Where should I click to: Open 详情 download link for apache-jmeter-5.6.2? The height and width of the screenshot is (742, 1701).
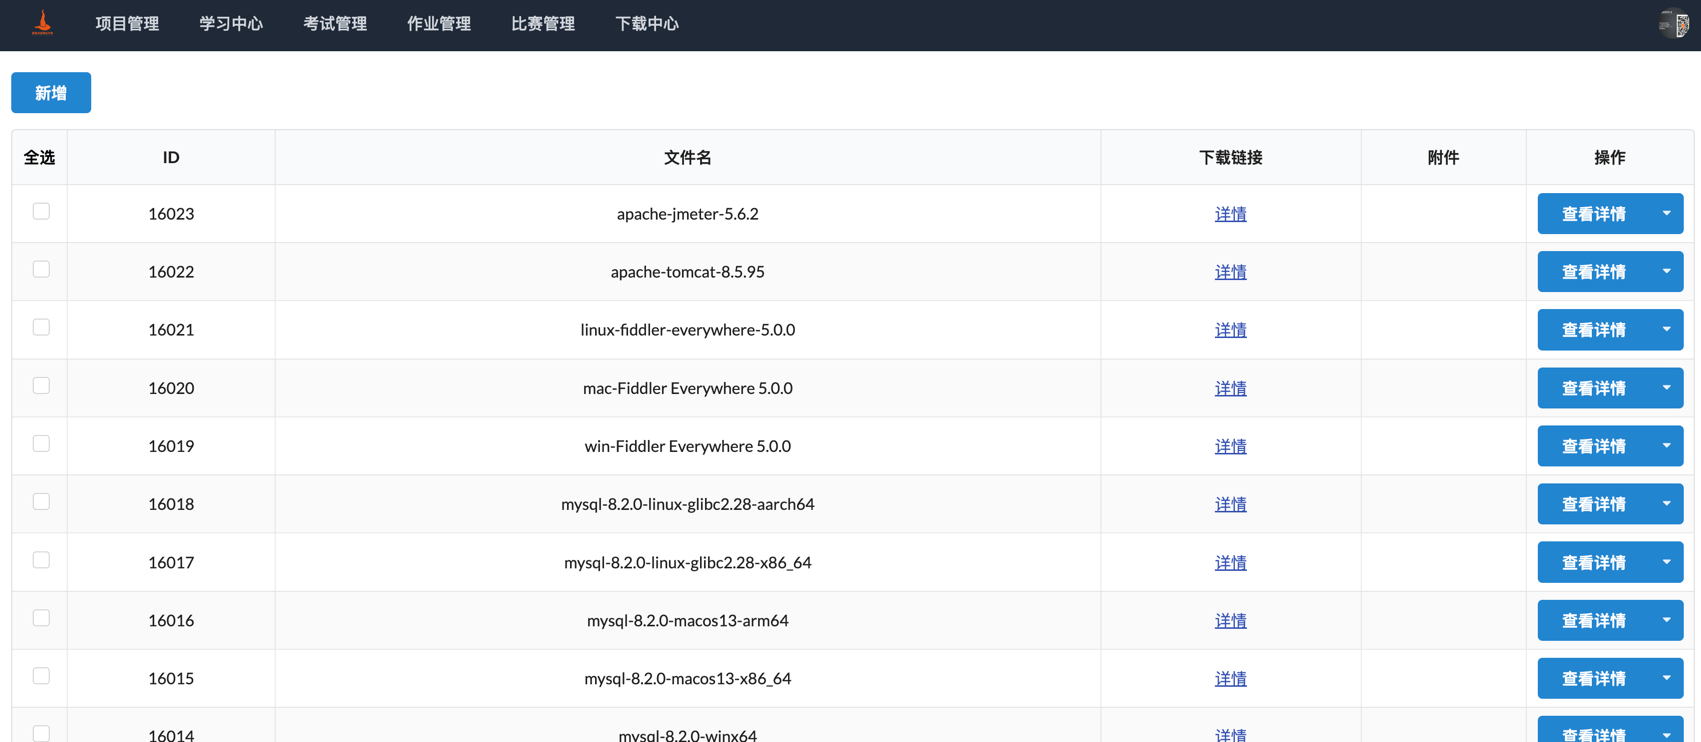1230,214
